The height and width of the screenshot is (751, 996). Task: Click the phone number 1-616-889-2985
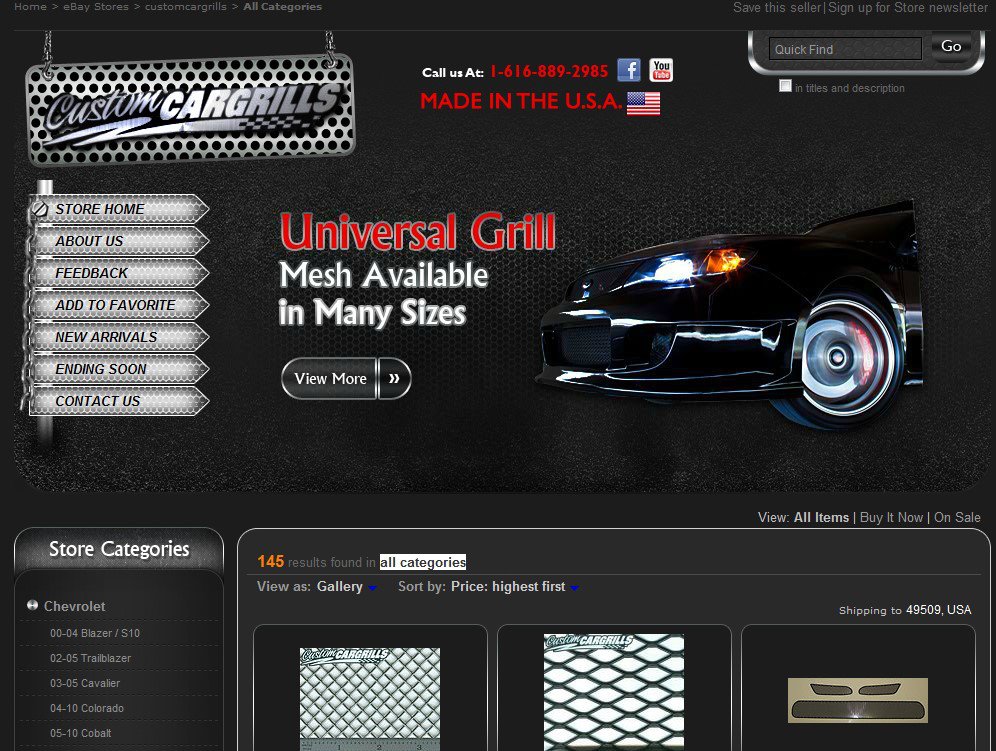[549, 71]
